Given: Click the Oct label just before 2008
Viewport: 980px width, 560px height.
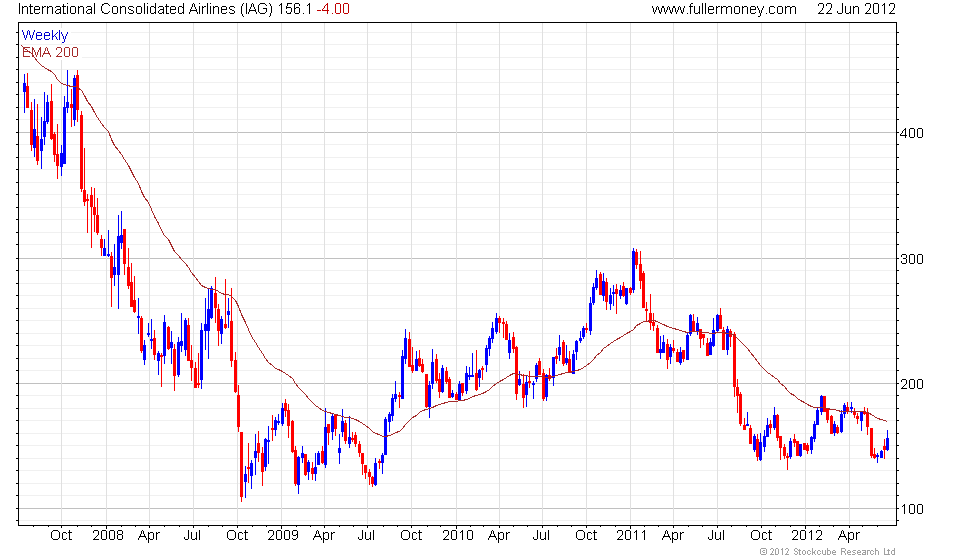Looking at the screenshot, I should [x=61, y=536].
